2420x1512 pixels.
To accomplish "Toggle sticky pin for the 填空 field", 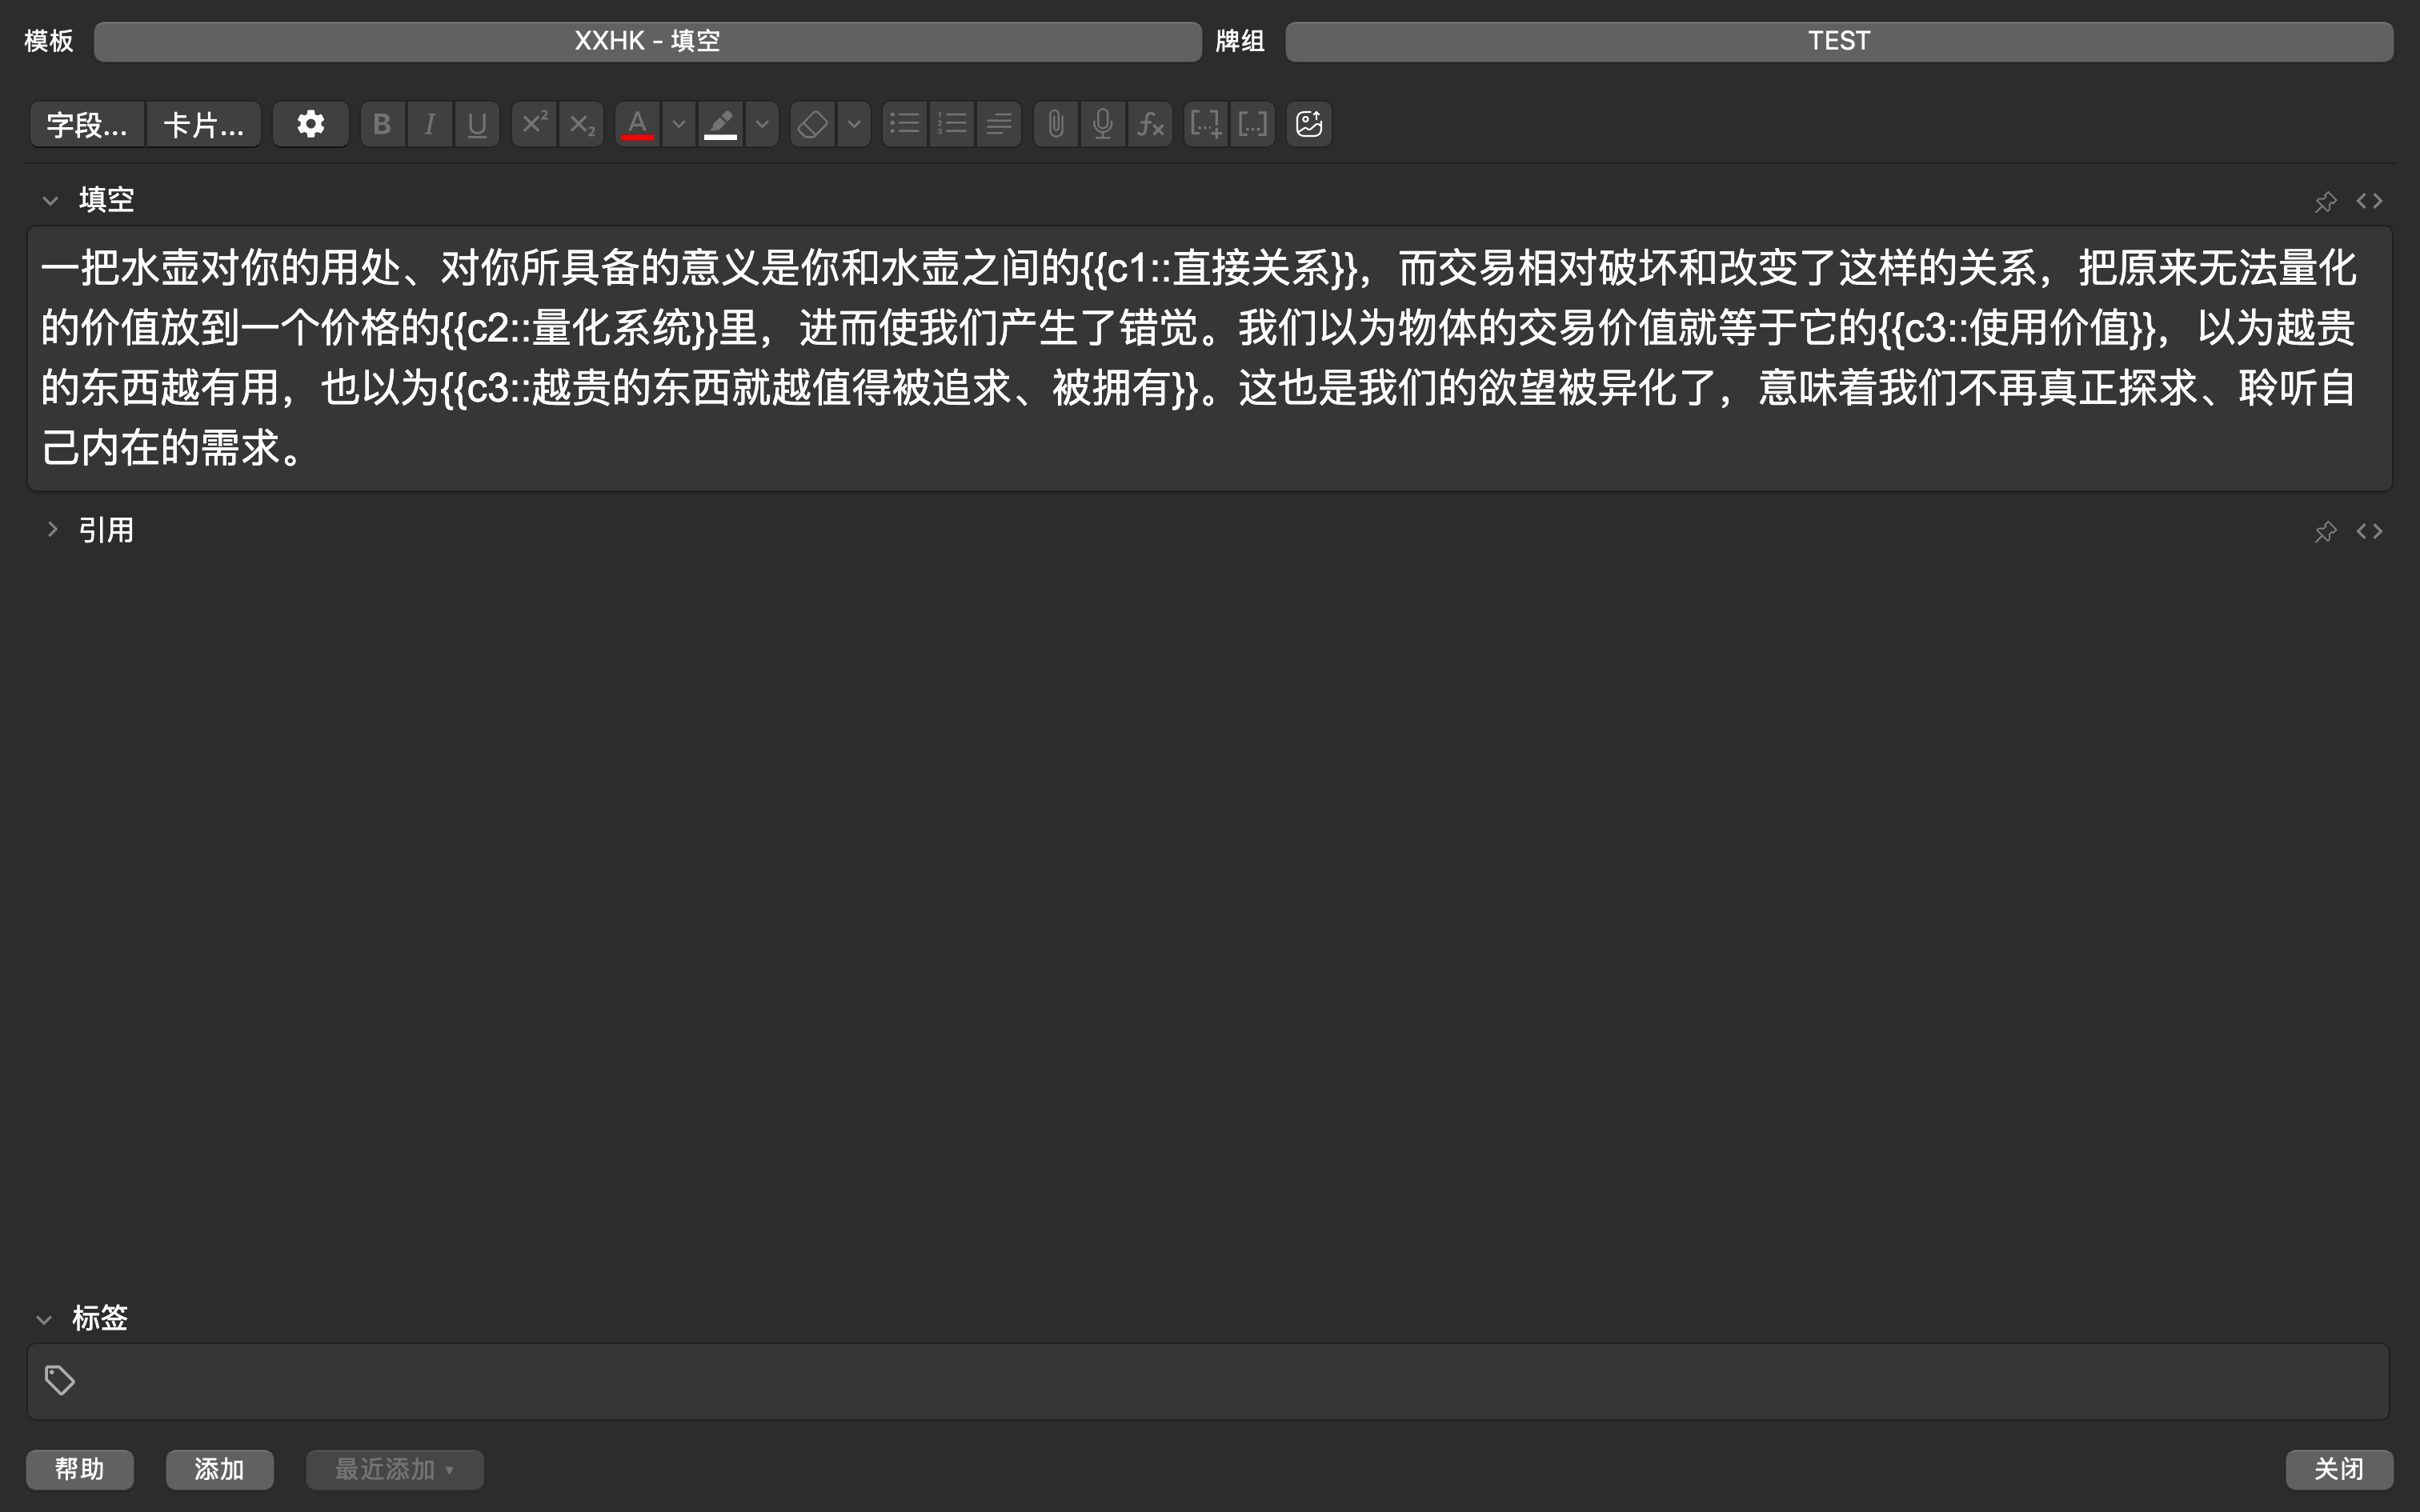I will (x=2325, y=201).
